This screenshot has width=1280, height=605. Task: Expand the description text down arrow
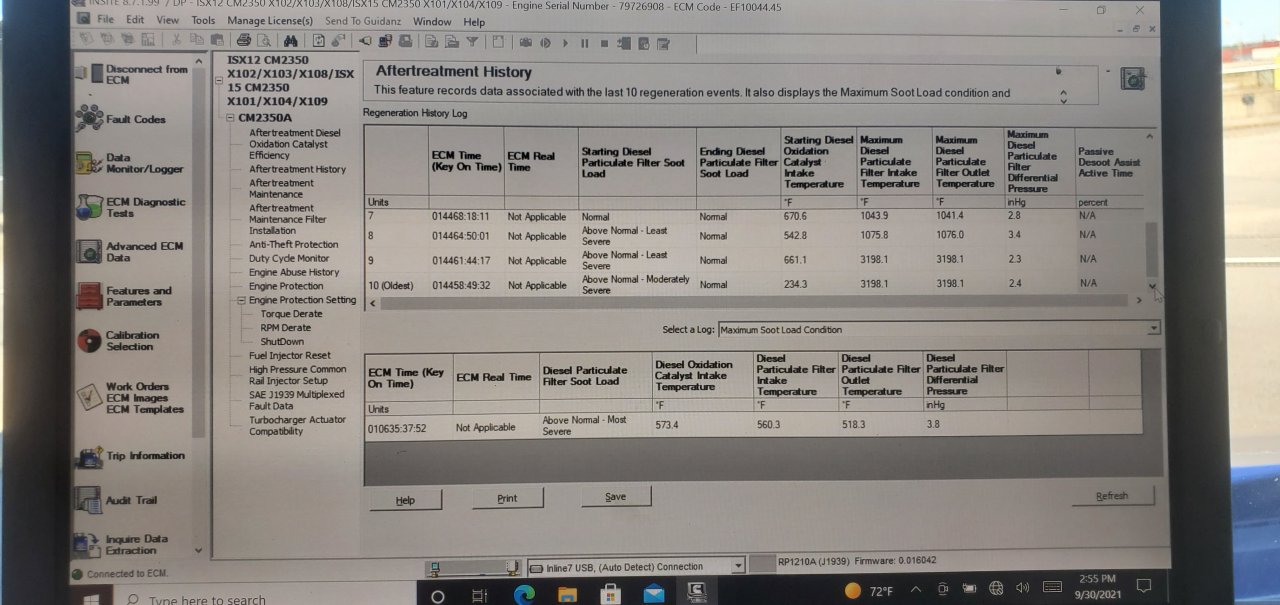[x=1063, y=99]
